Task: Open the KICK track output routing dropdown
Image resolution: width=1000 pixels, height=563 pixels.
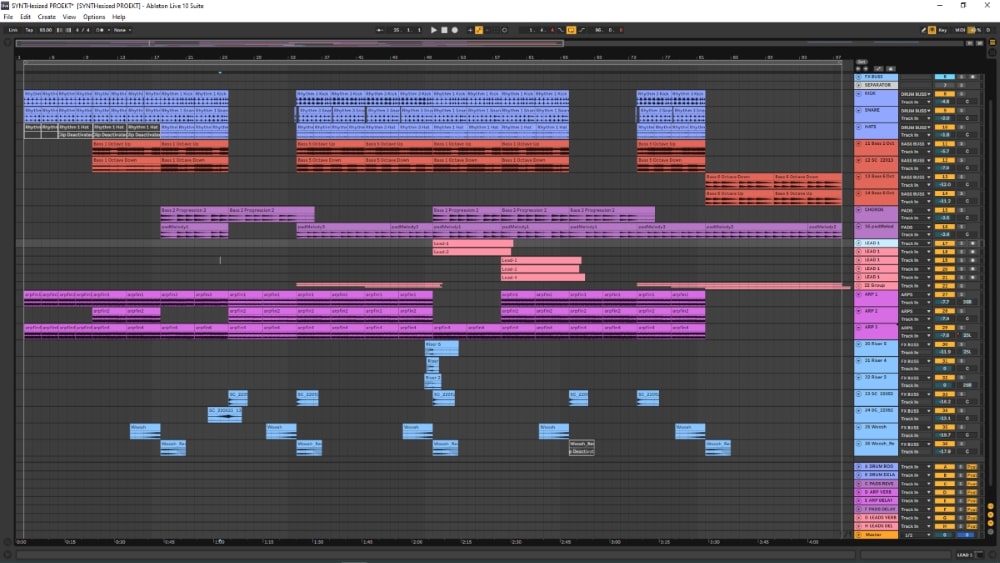Action: (914, 93)
